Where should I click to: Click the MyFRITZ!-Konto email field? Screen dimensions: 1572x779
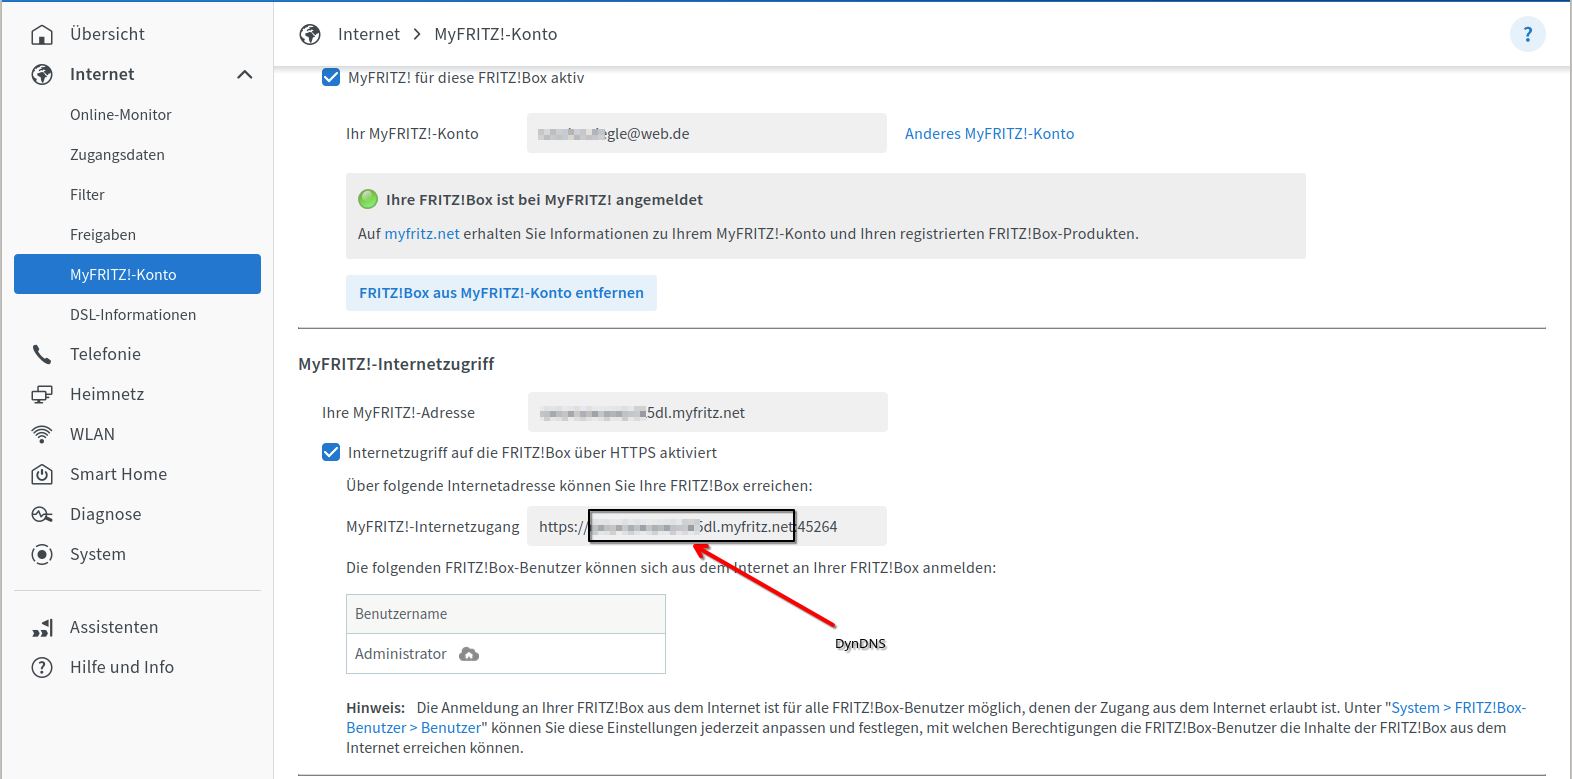707,133
